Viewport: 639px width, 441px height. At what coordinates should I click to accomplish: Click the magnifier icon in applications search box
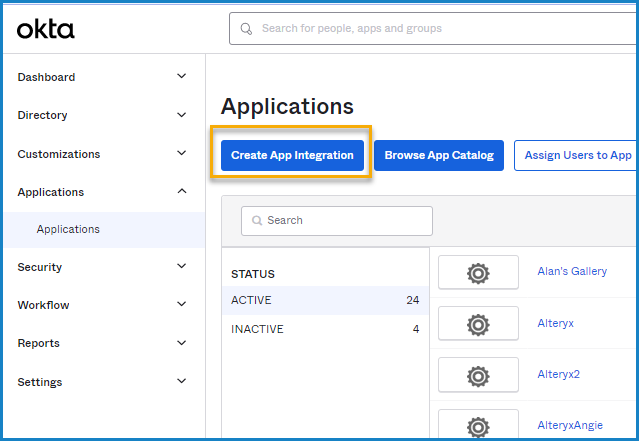click(x=257, y=220)
